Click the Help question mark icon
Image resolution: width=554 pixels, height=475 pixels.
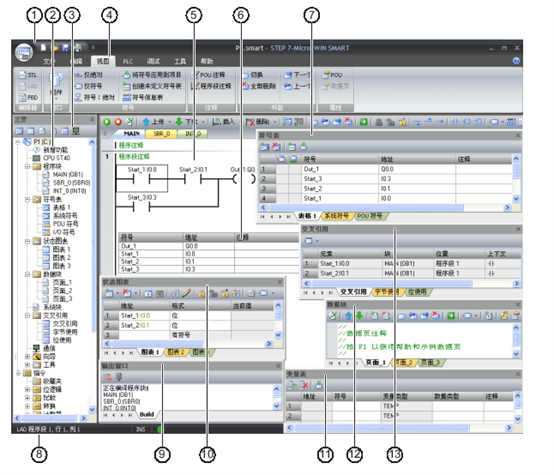coord(516,61)
